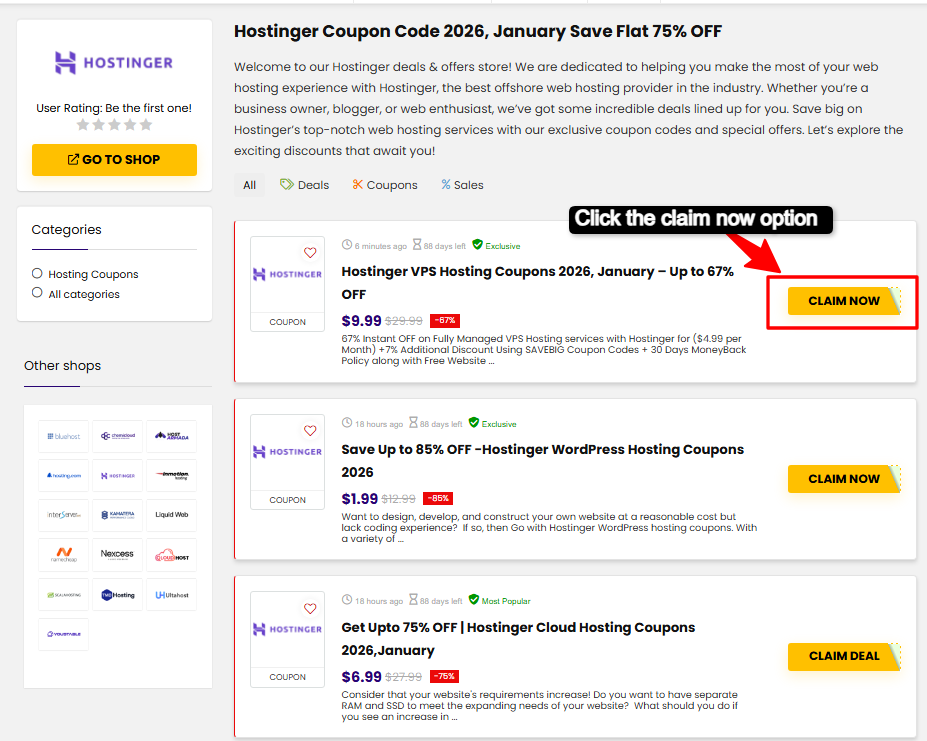Open the Liquid Web shop tile

171,515
